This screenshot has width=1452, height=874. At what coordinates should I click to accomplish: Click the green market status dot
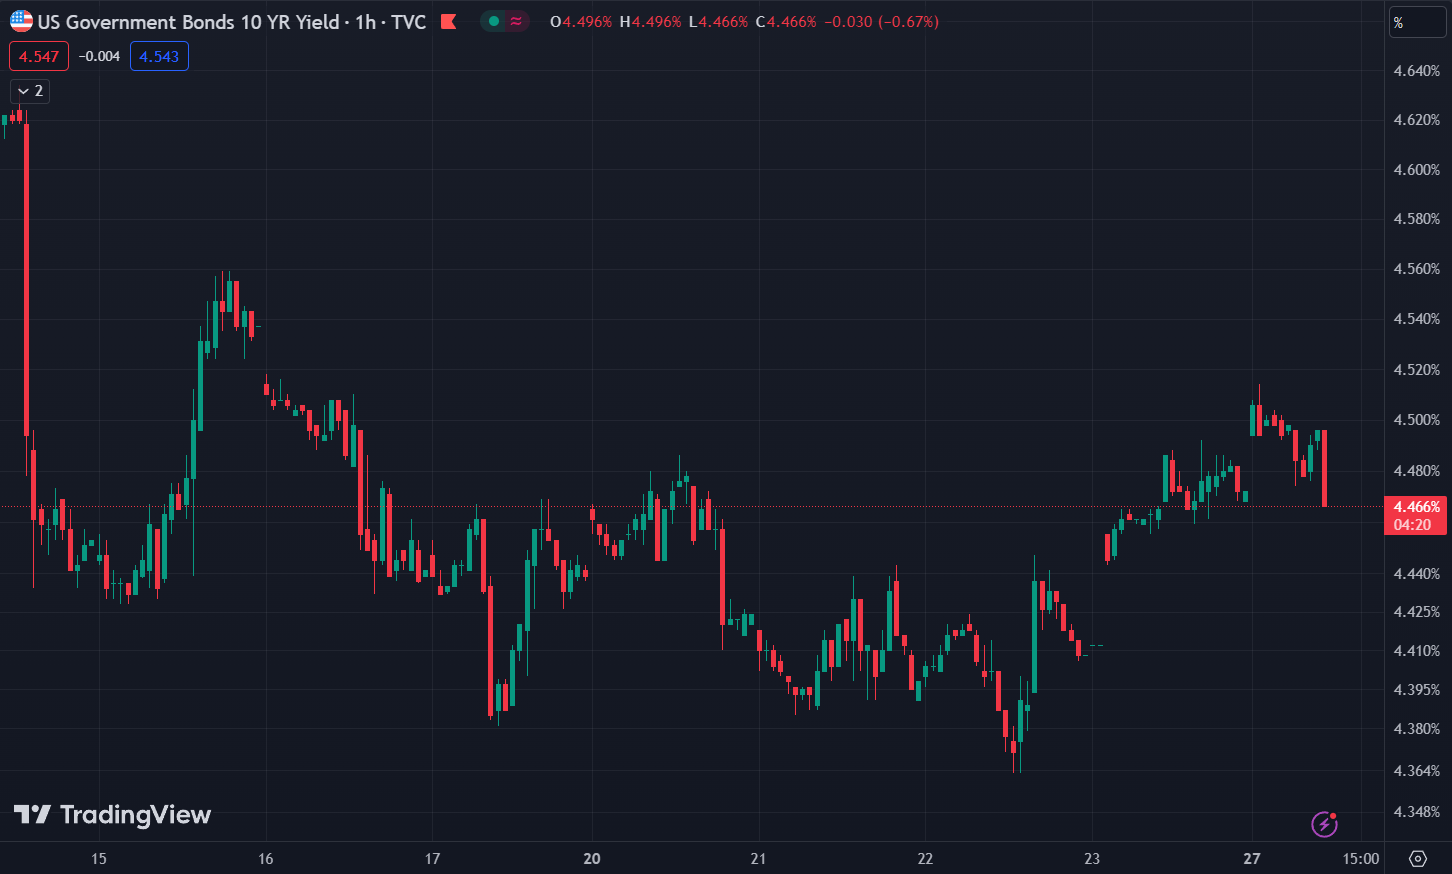493,21
